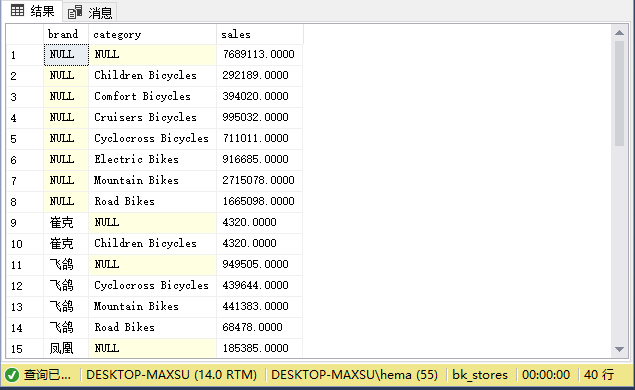This screenshot has width=635, height=390.
Task: Click the message icon on 消息 tab
Action: (75, 12)
